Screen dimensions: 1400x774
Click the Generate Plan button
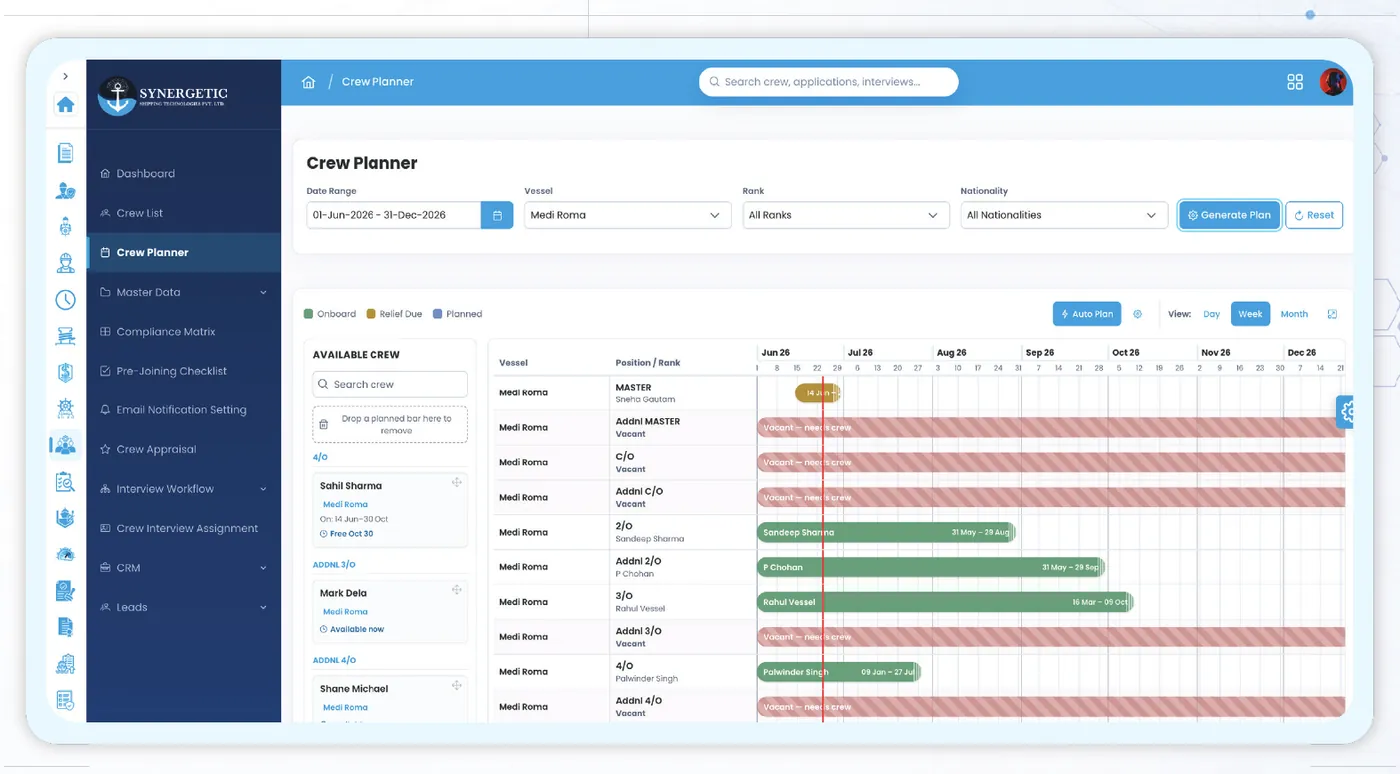pos(1229,215)
